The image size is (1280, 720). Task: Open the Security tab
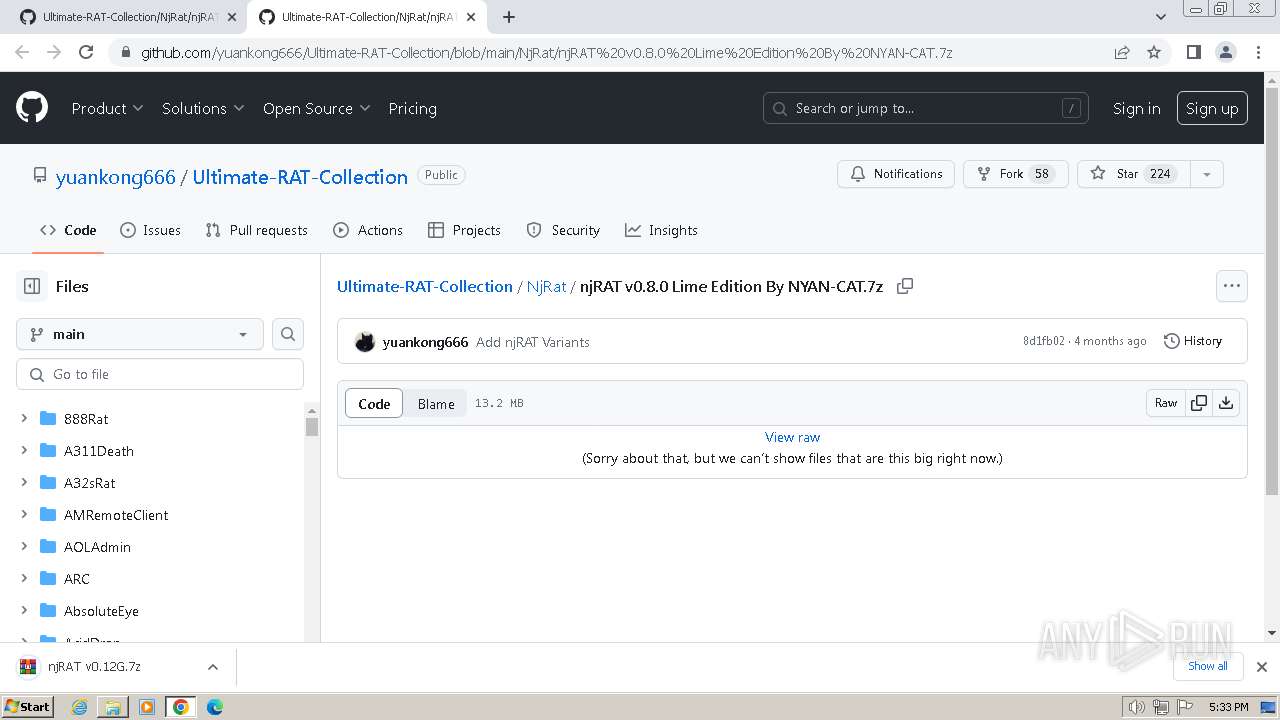tap(563, 230)
